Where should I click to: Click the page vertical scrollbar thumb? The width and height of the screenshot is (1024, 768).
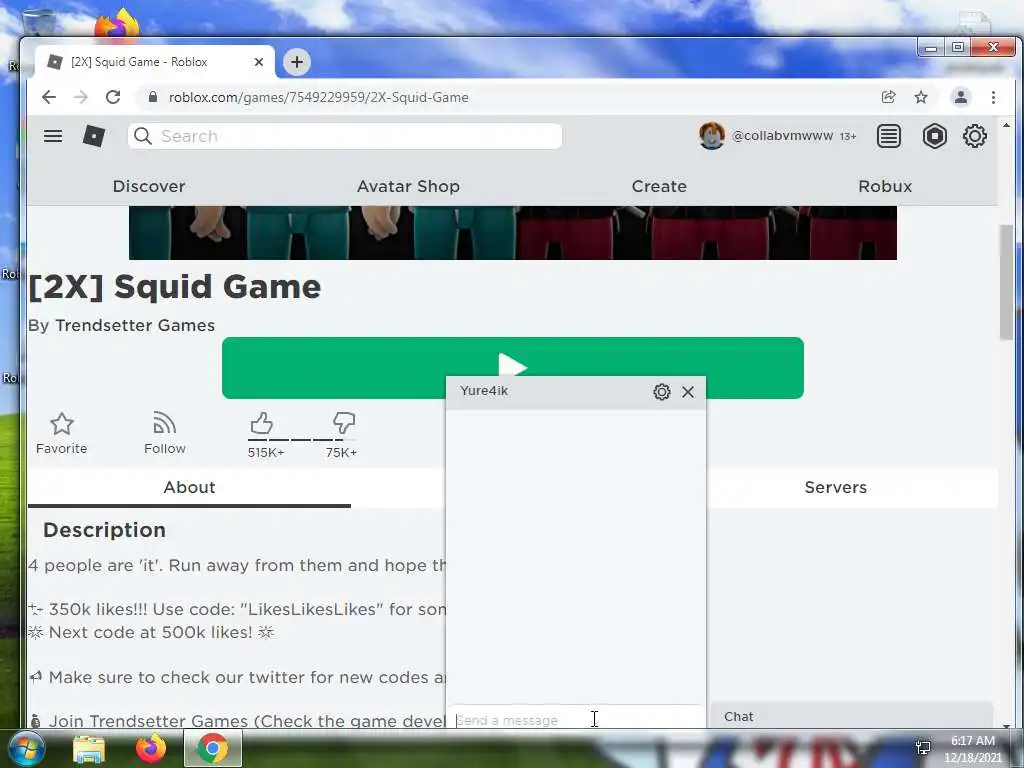(x=1006, y=282)
